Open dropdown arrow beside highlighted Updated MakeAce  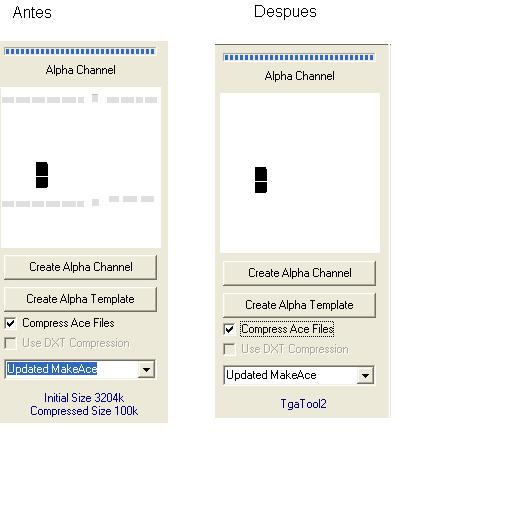coord(146,369)
